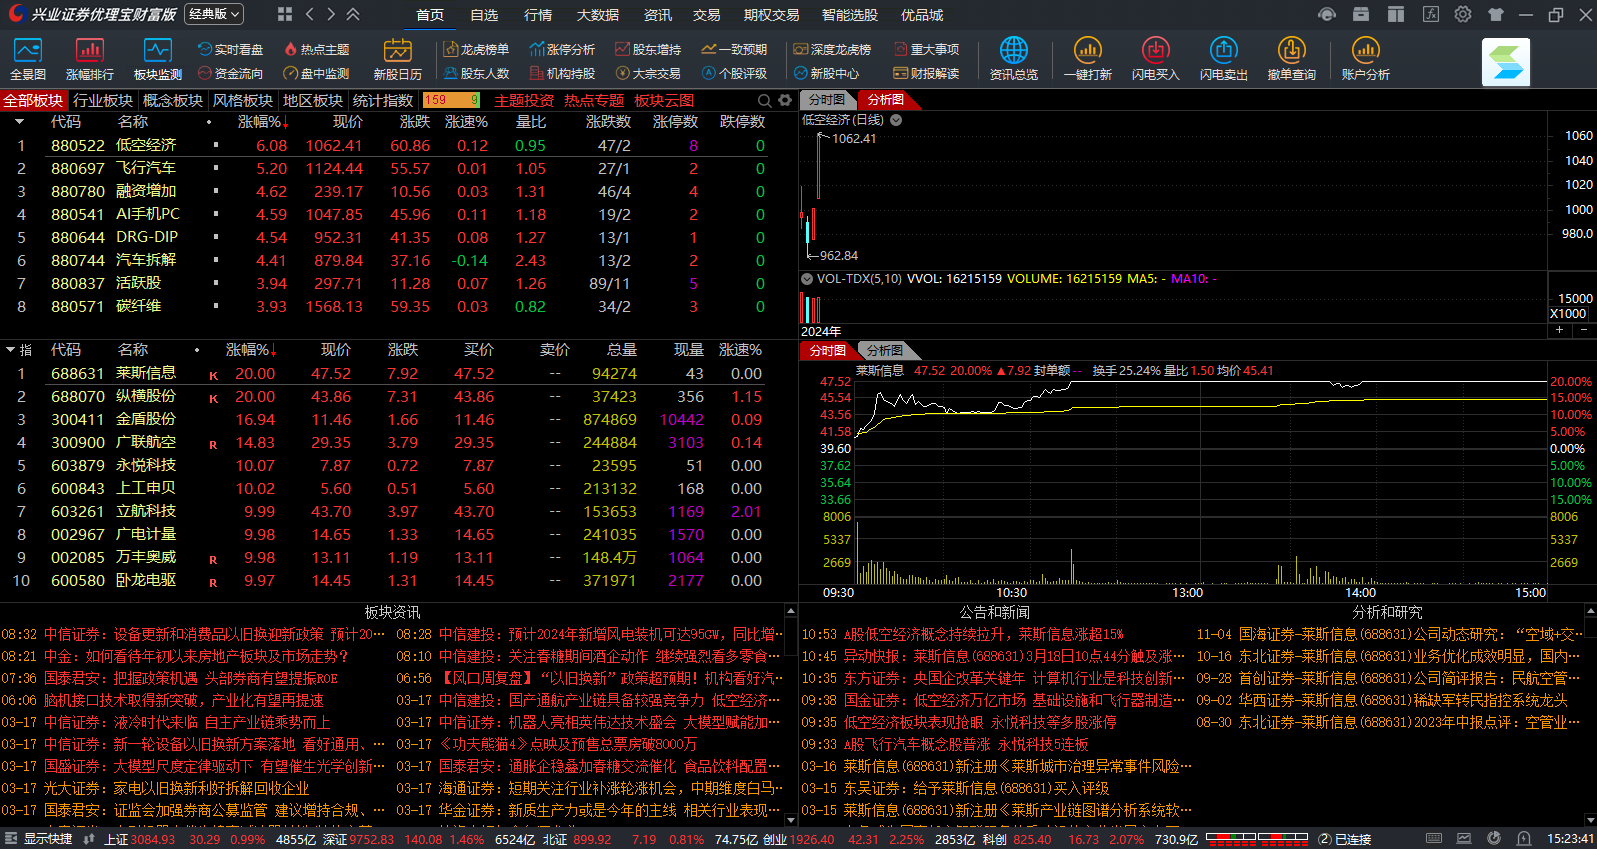This screenshot has width=1597, height=849.
Task: Click the 闪电卖出 flash sell icon
Action: pos(1223,59)
